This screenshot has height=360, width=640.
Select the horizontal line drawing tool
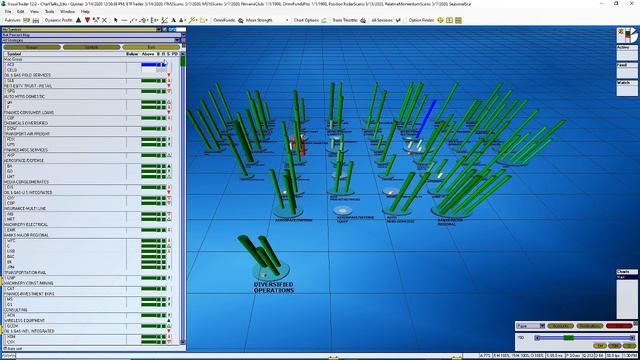pos(124,20)
